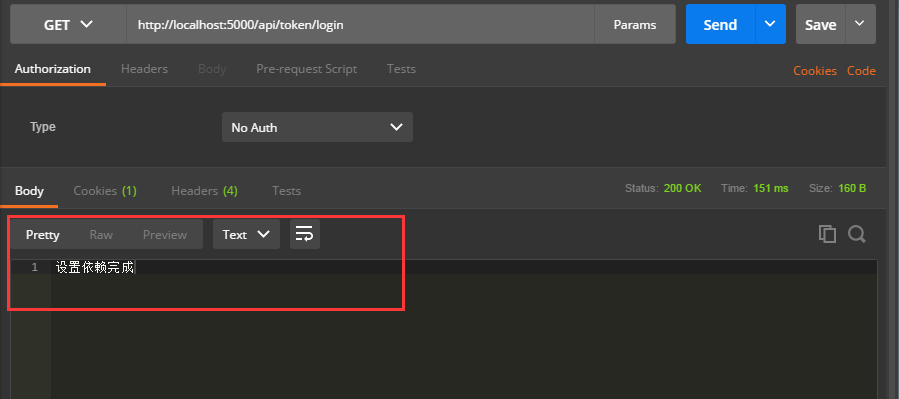This screenshot has width=899, height=399.
Task: Open search in the response body
Action: point(857,234)
